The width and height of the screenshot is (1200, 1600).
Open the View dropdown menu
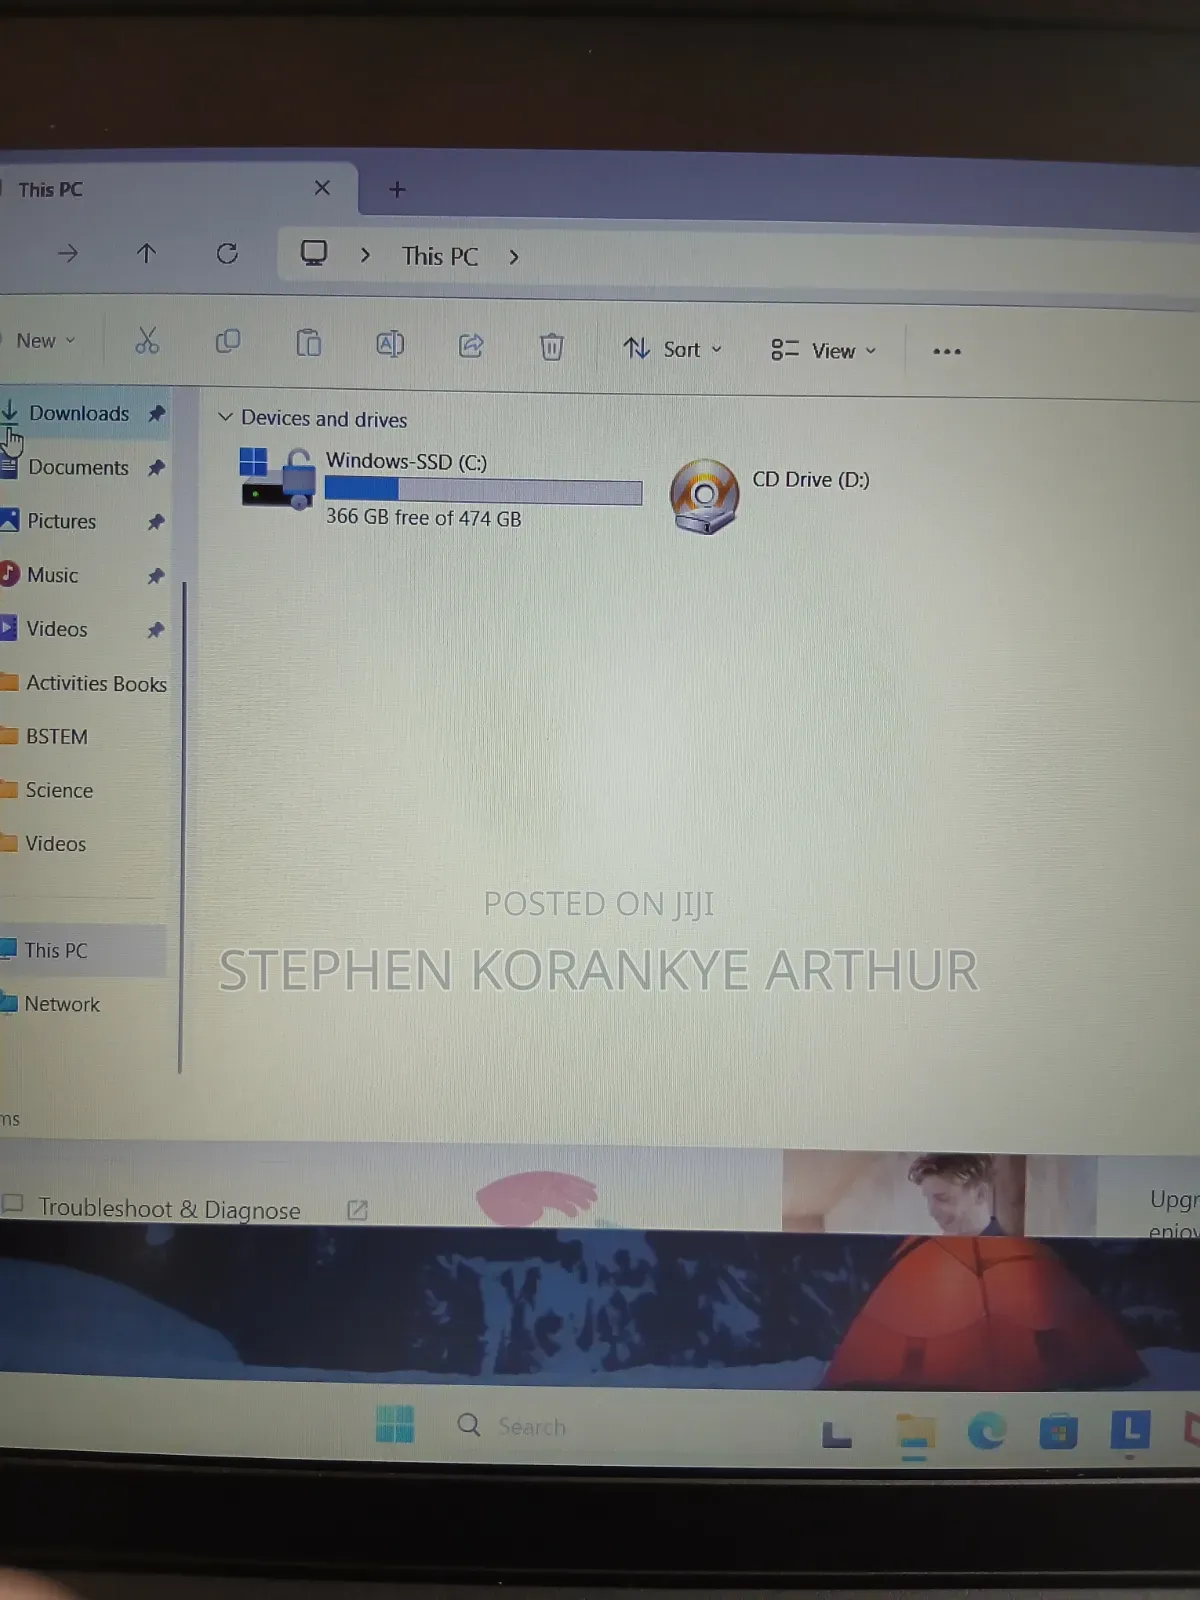[823, 350]
